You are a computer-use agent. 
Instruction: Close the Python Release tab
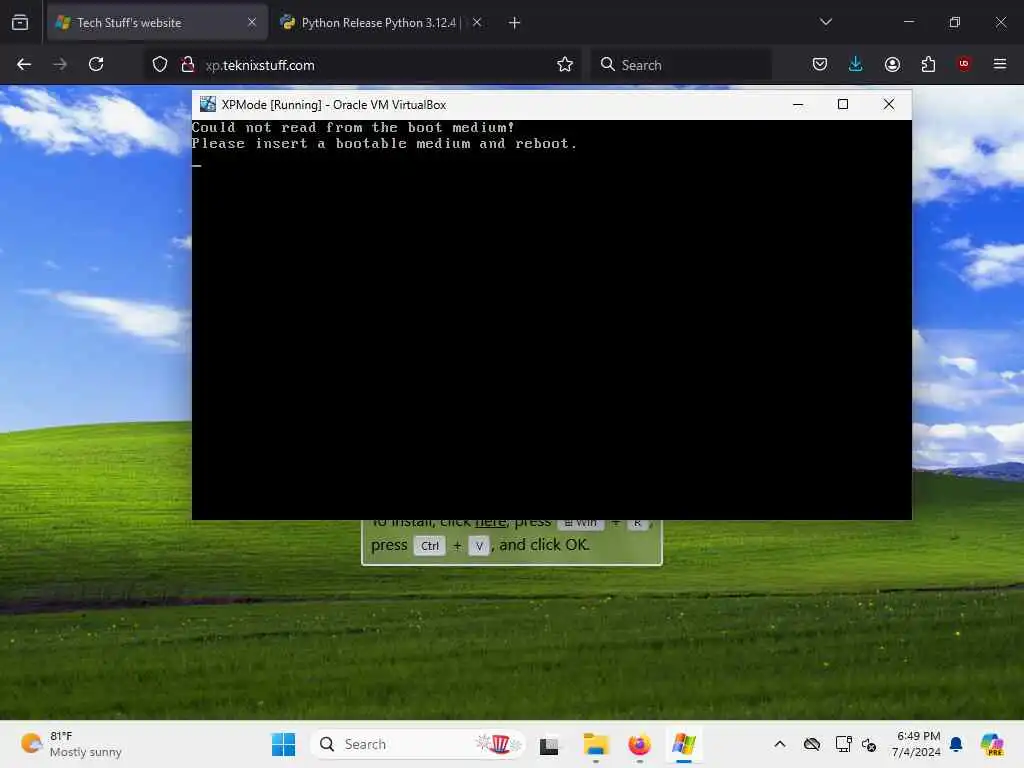(477, 22)
